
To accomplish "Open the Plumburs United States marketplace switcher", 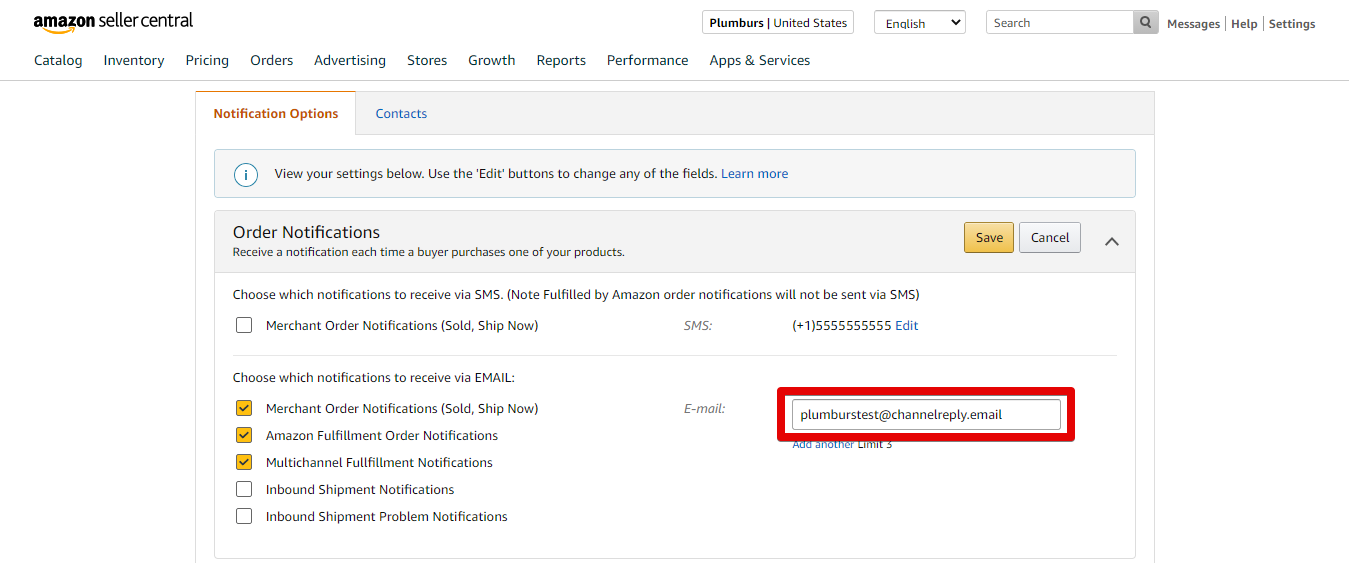I will [777, 23].
